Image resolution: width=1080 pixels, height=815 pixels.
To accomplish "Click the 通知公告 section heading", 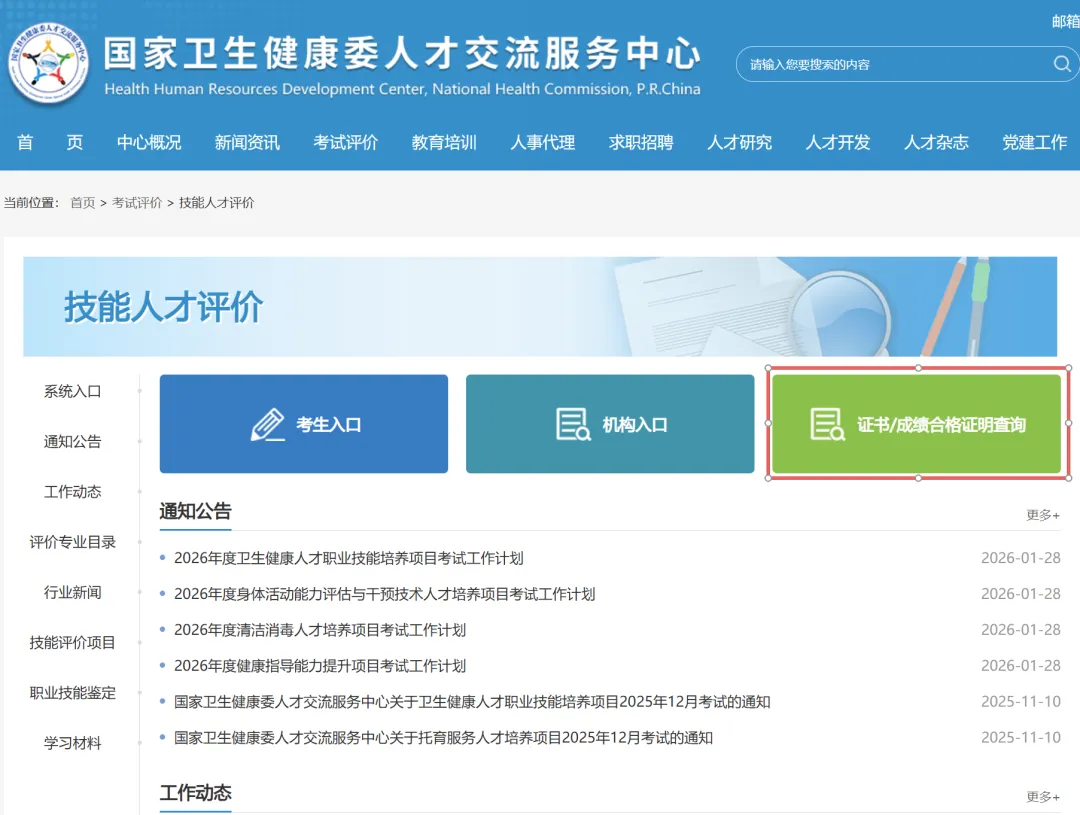I will click(196, 511).
